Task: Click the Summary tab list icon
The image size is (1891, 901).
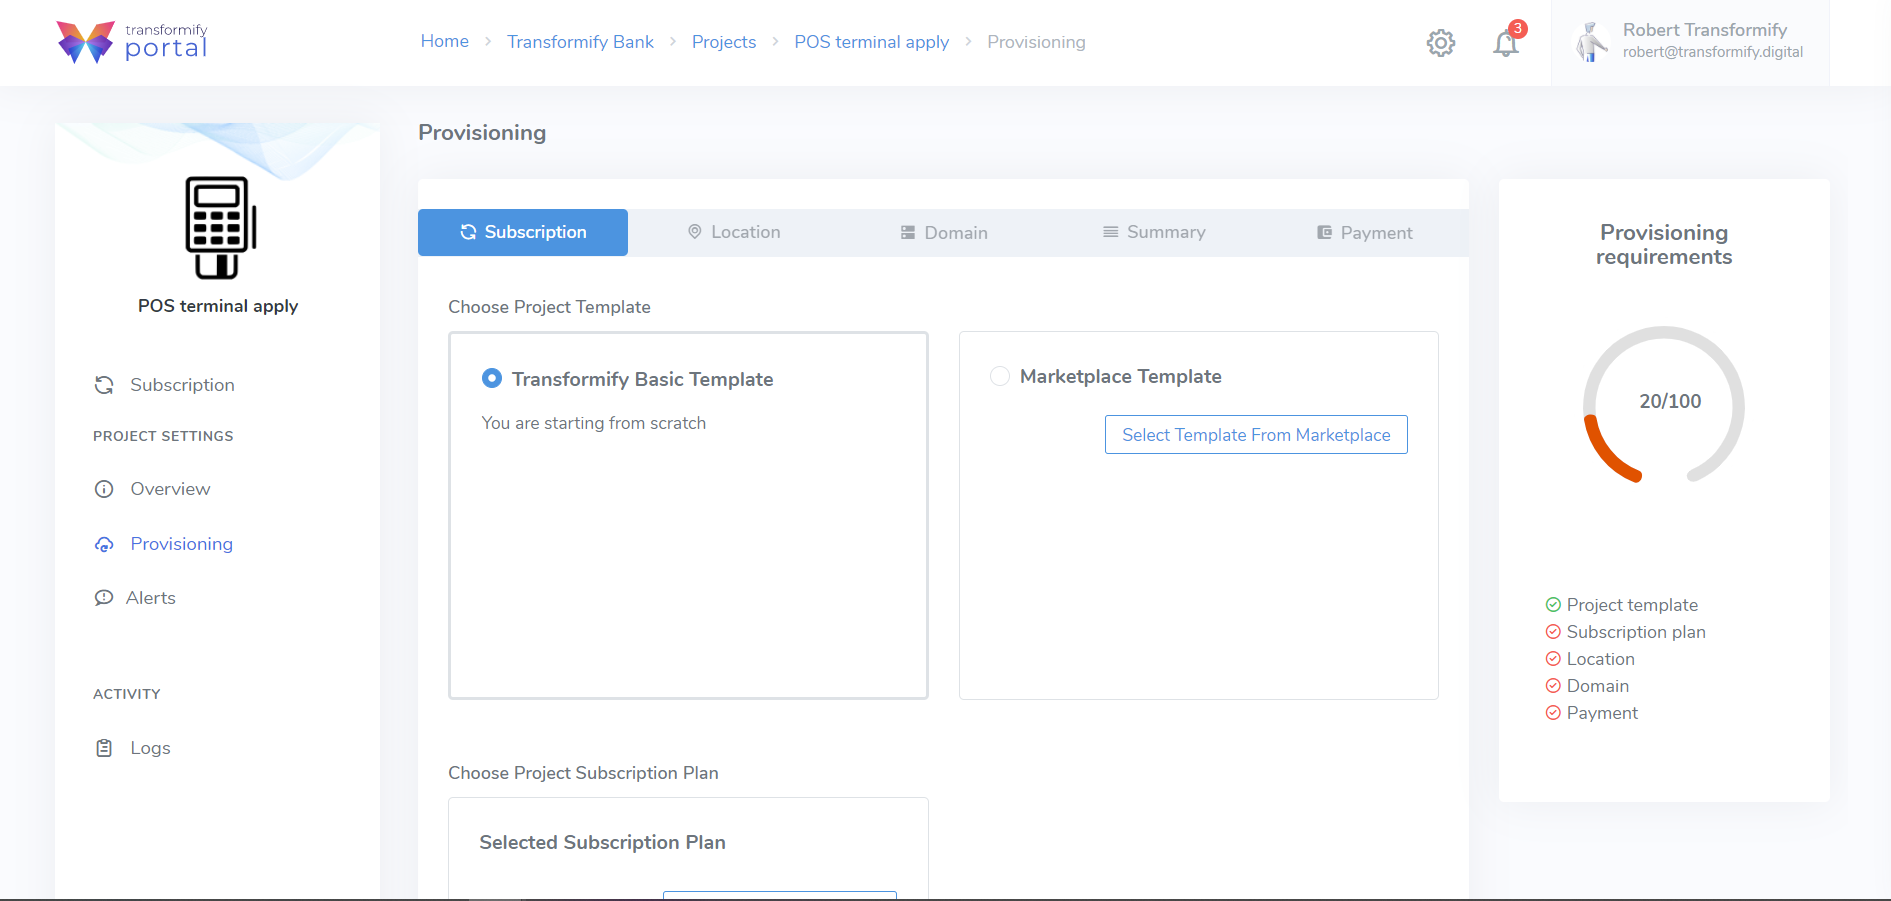Action: tap(1110, 232)
